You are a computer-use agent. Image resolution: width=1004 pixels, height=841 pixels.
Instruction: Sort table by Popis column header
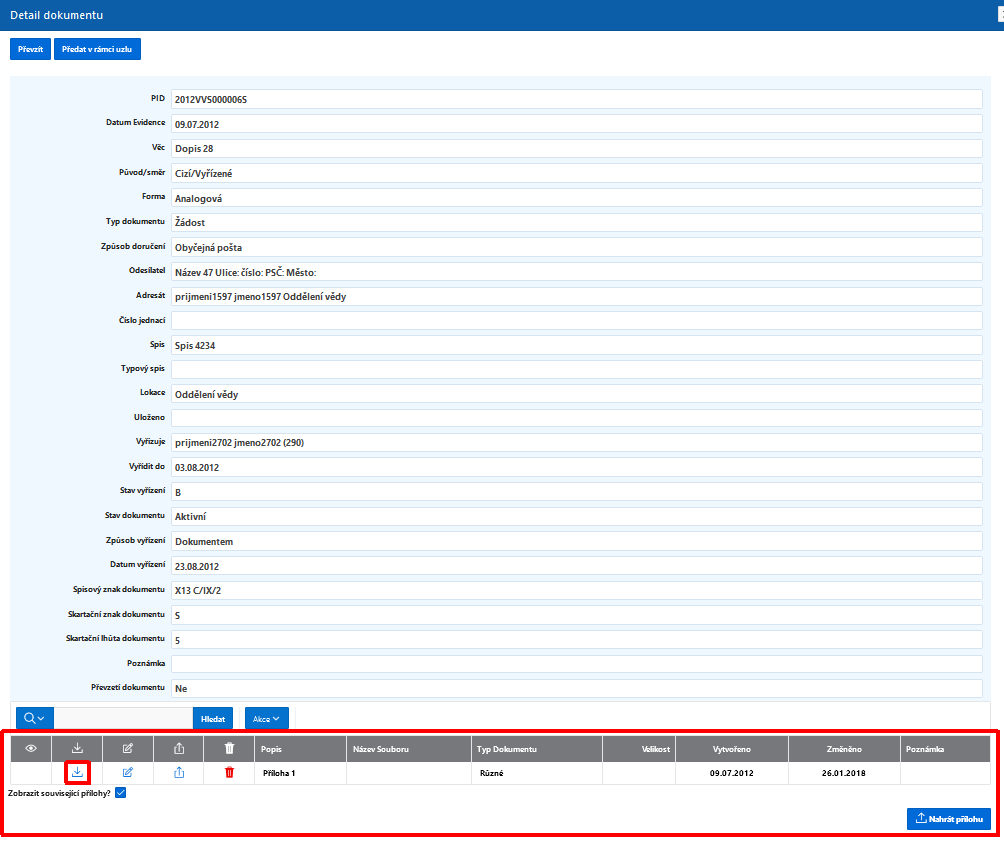point(271,749)
